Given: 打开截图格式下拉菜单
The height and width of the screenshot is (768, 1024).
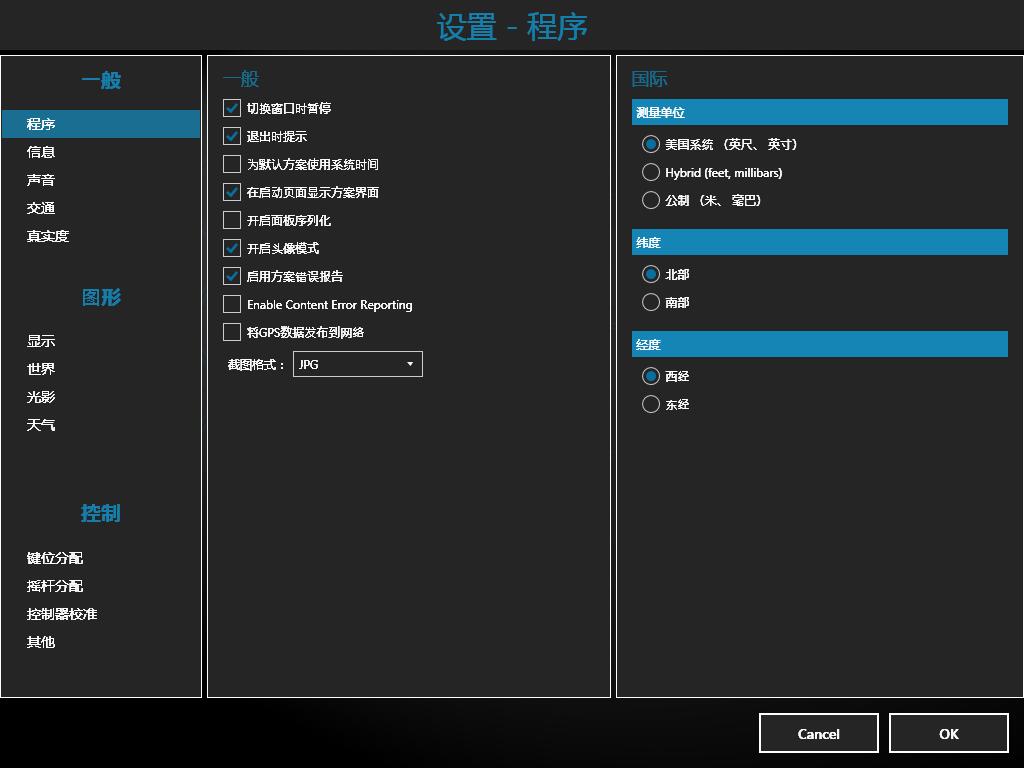Looking at the screenshot, I should (x=410, y=364).
